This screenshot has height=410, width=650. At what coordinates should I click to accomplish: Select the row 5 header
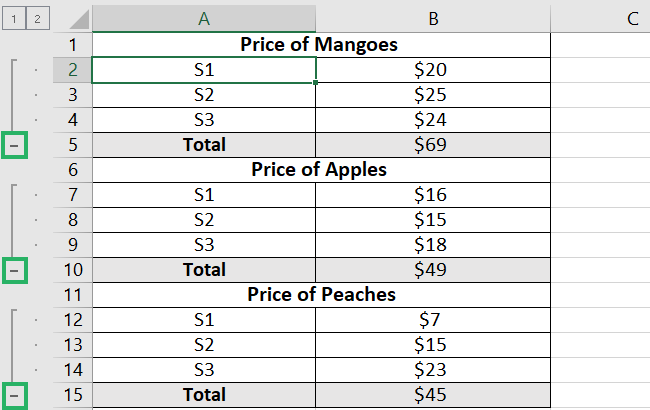pyautogui.click(x=73, y=145)
